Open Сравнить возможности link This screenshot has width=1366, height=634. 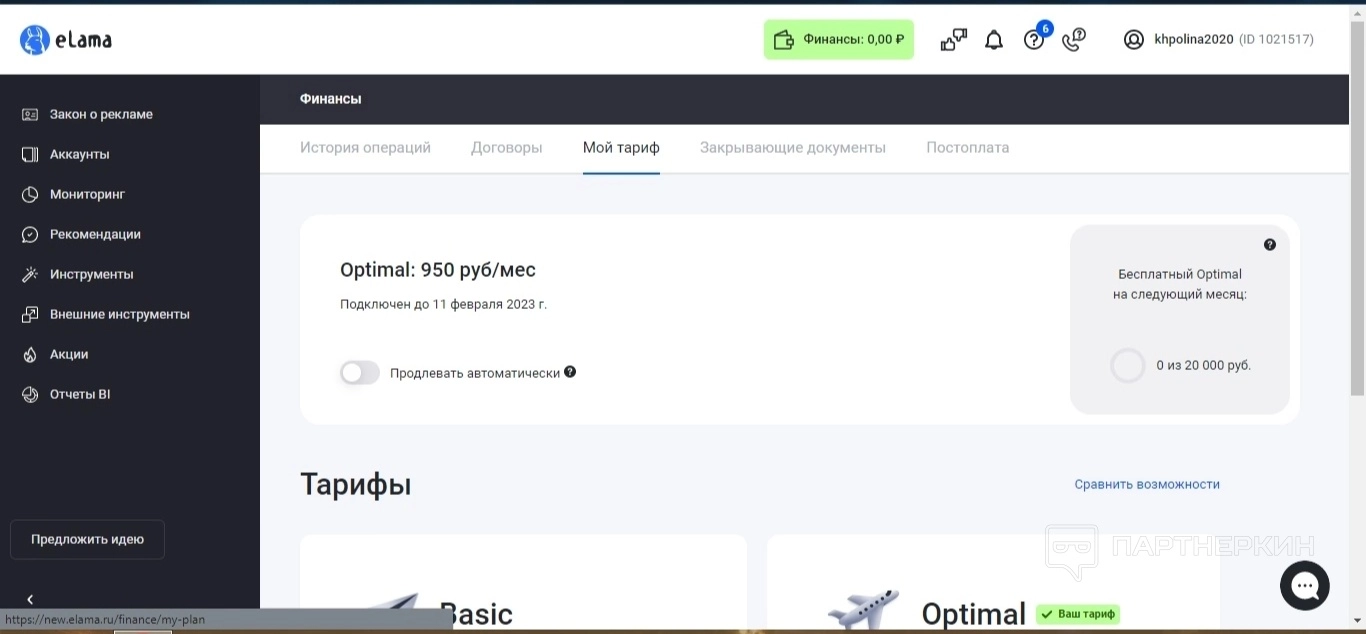click(1147, 484)
